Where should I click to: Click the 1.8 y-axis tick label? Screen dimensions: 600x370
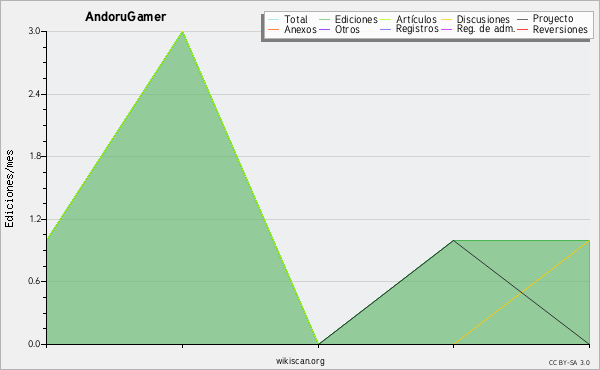34,156
